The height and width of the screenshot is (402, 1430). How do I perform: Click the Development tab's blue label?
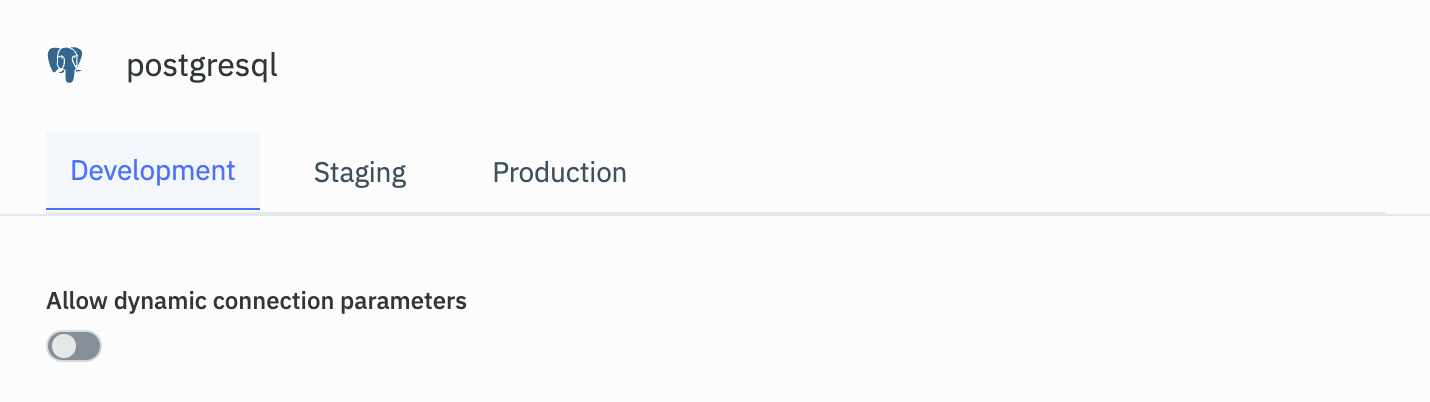tap(153, 171)
